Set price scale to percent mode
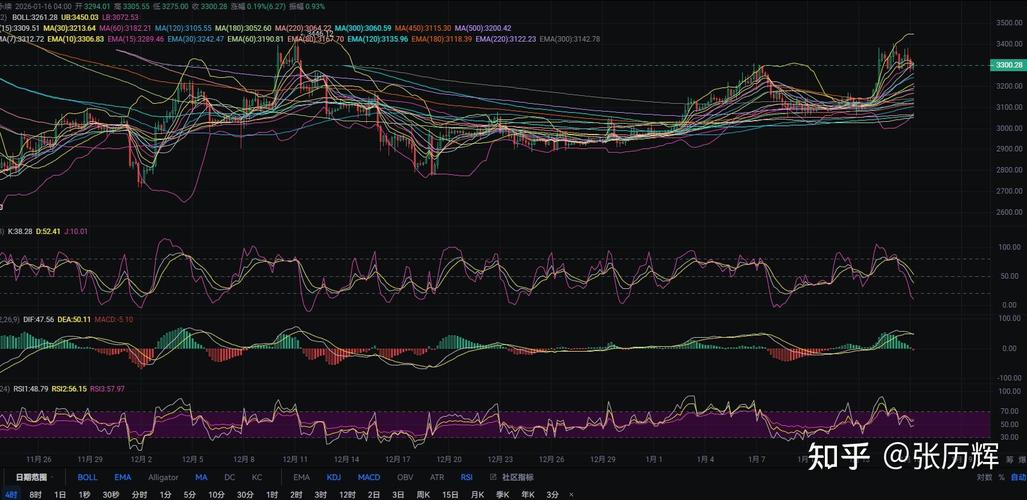 pos(1003,478)
